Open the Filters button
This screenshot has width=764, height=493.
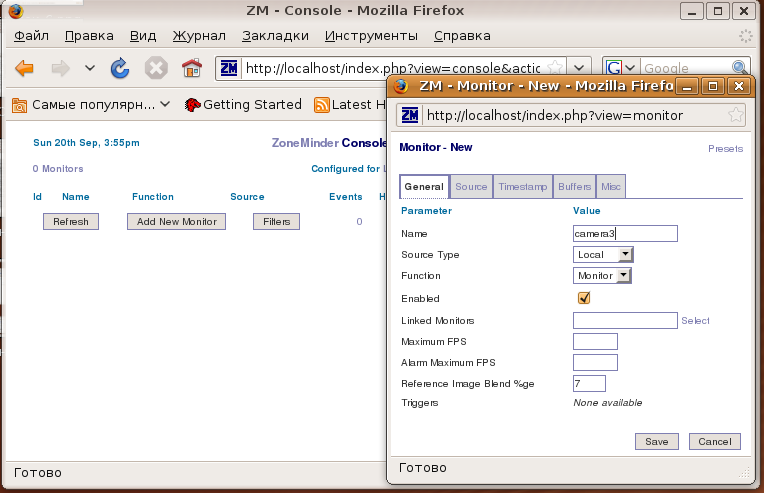(x=276, y=222)
